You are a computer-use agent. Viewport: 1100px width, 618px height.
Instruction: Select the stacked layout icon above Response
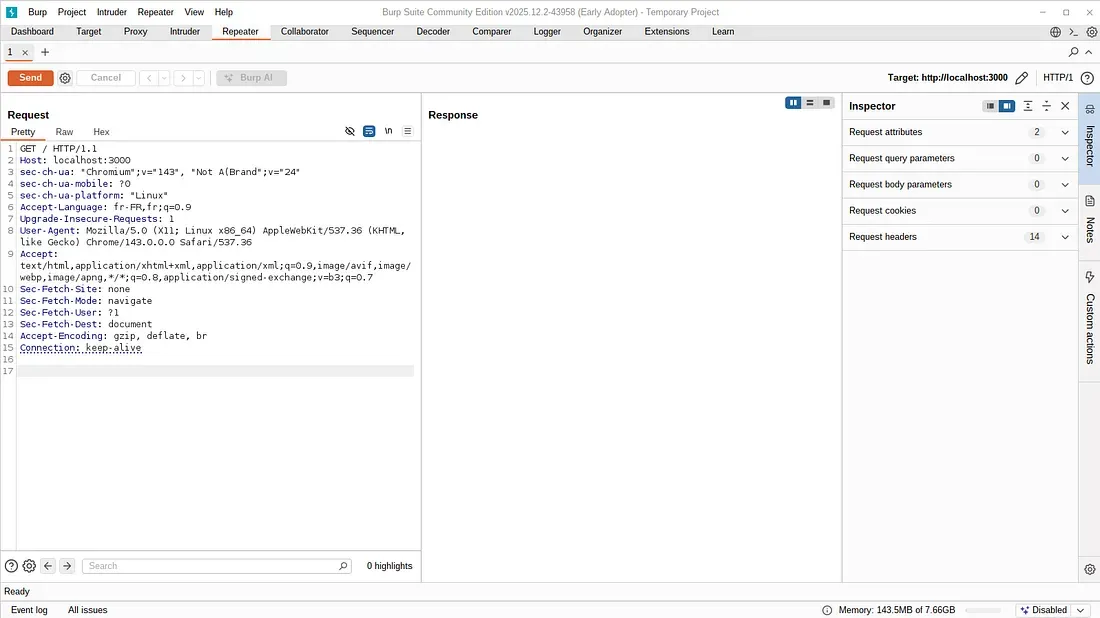[810, 102]
